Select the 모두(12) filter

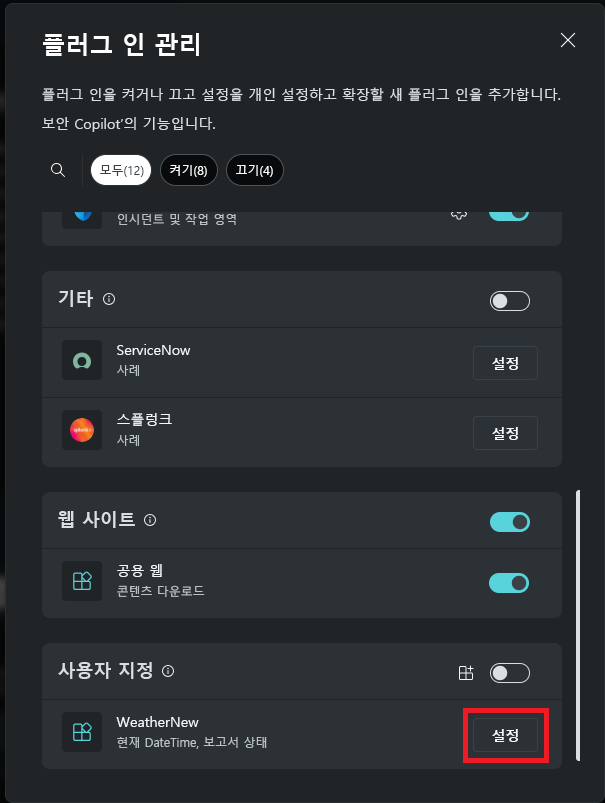coord(120,170)
